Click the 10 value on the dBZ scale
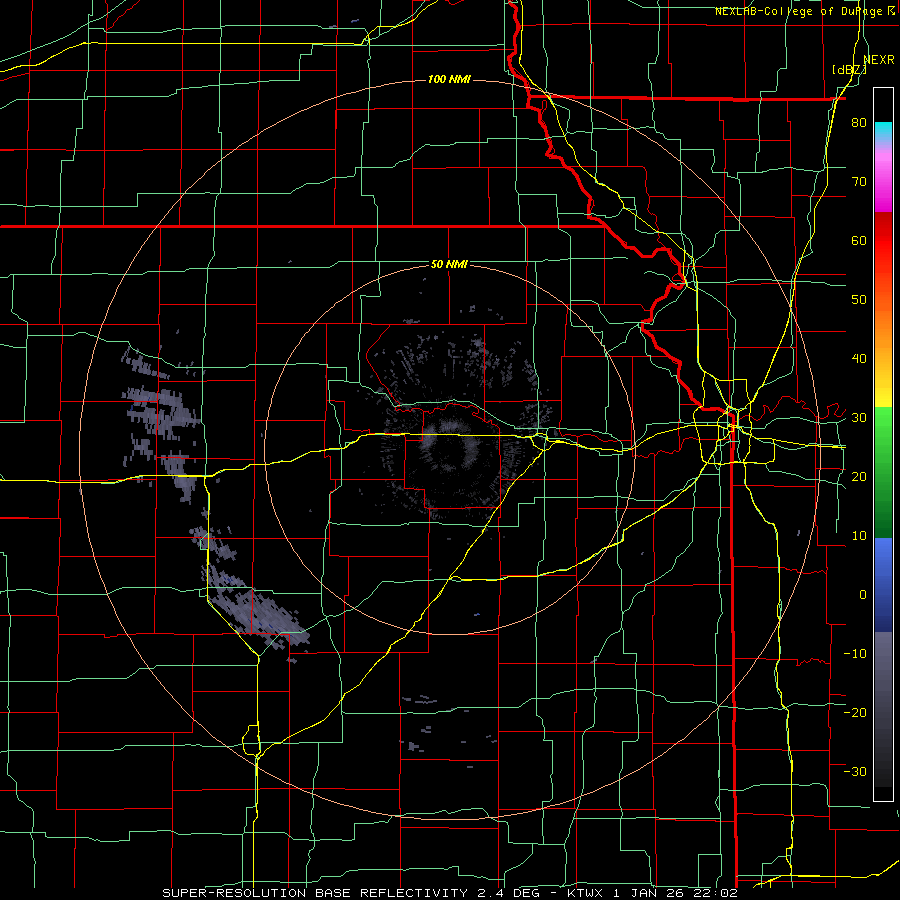 coord(859,536)
